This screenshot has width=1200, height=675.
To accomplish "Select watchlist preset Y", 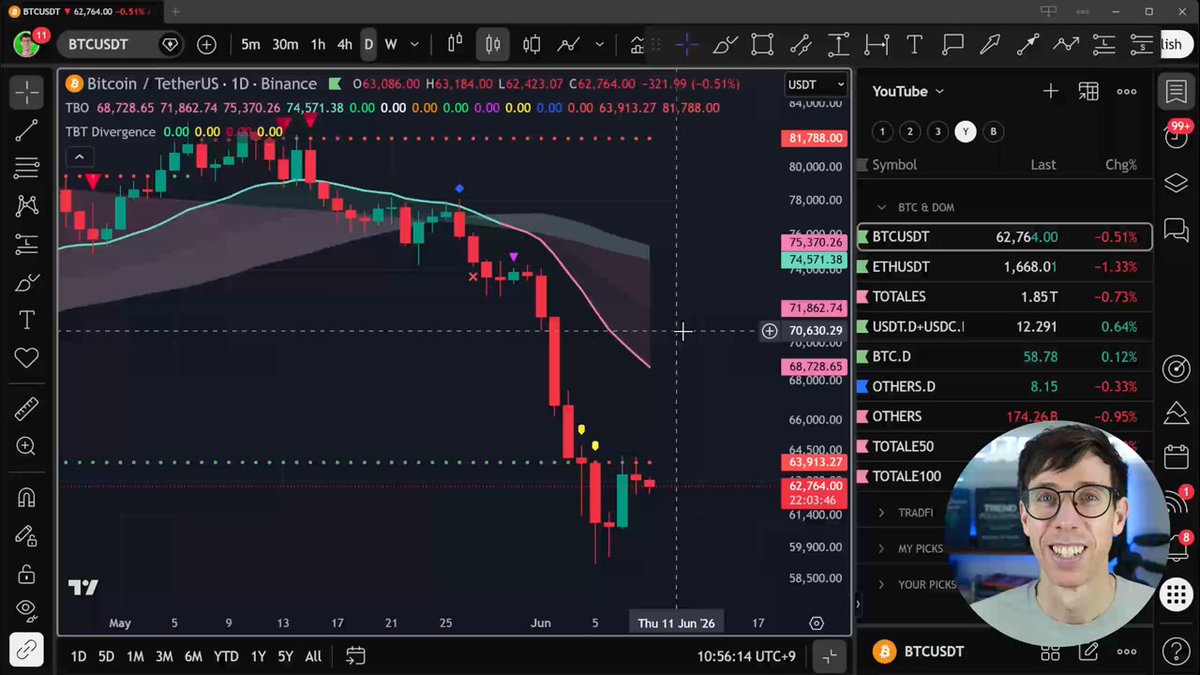I will coord(965,131).
